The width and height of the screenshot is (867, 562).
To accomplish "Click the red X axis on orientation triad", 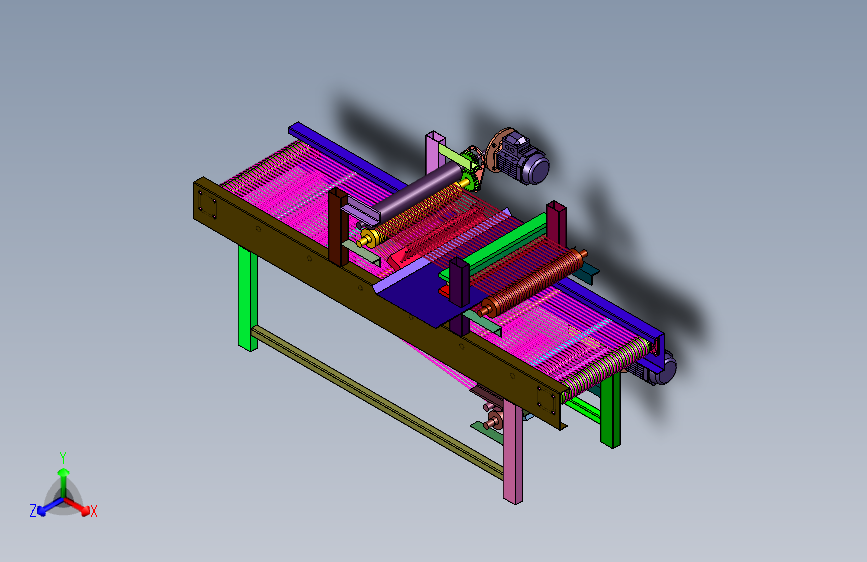I will 79,506.
